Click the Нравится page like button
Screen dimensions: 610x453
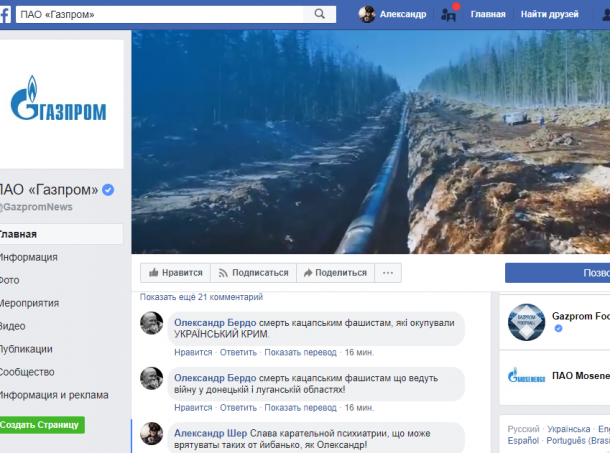tap(175, 273)
